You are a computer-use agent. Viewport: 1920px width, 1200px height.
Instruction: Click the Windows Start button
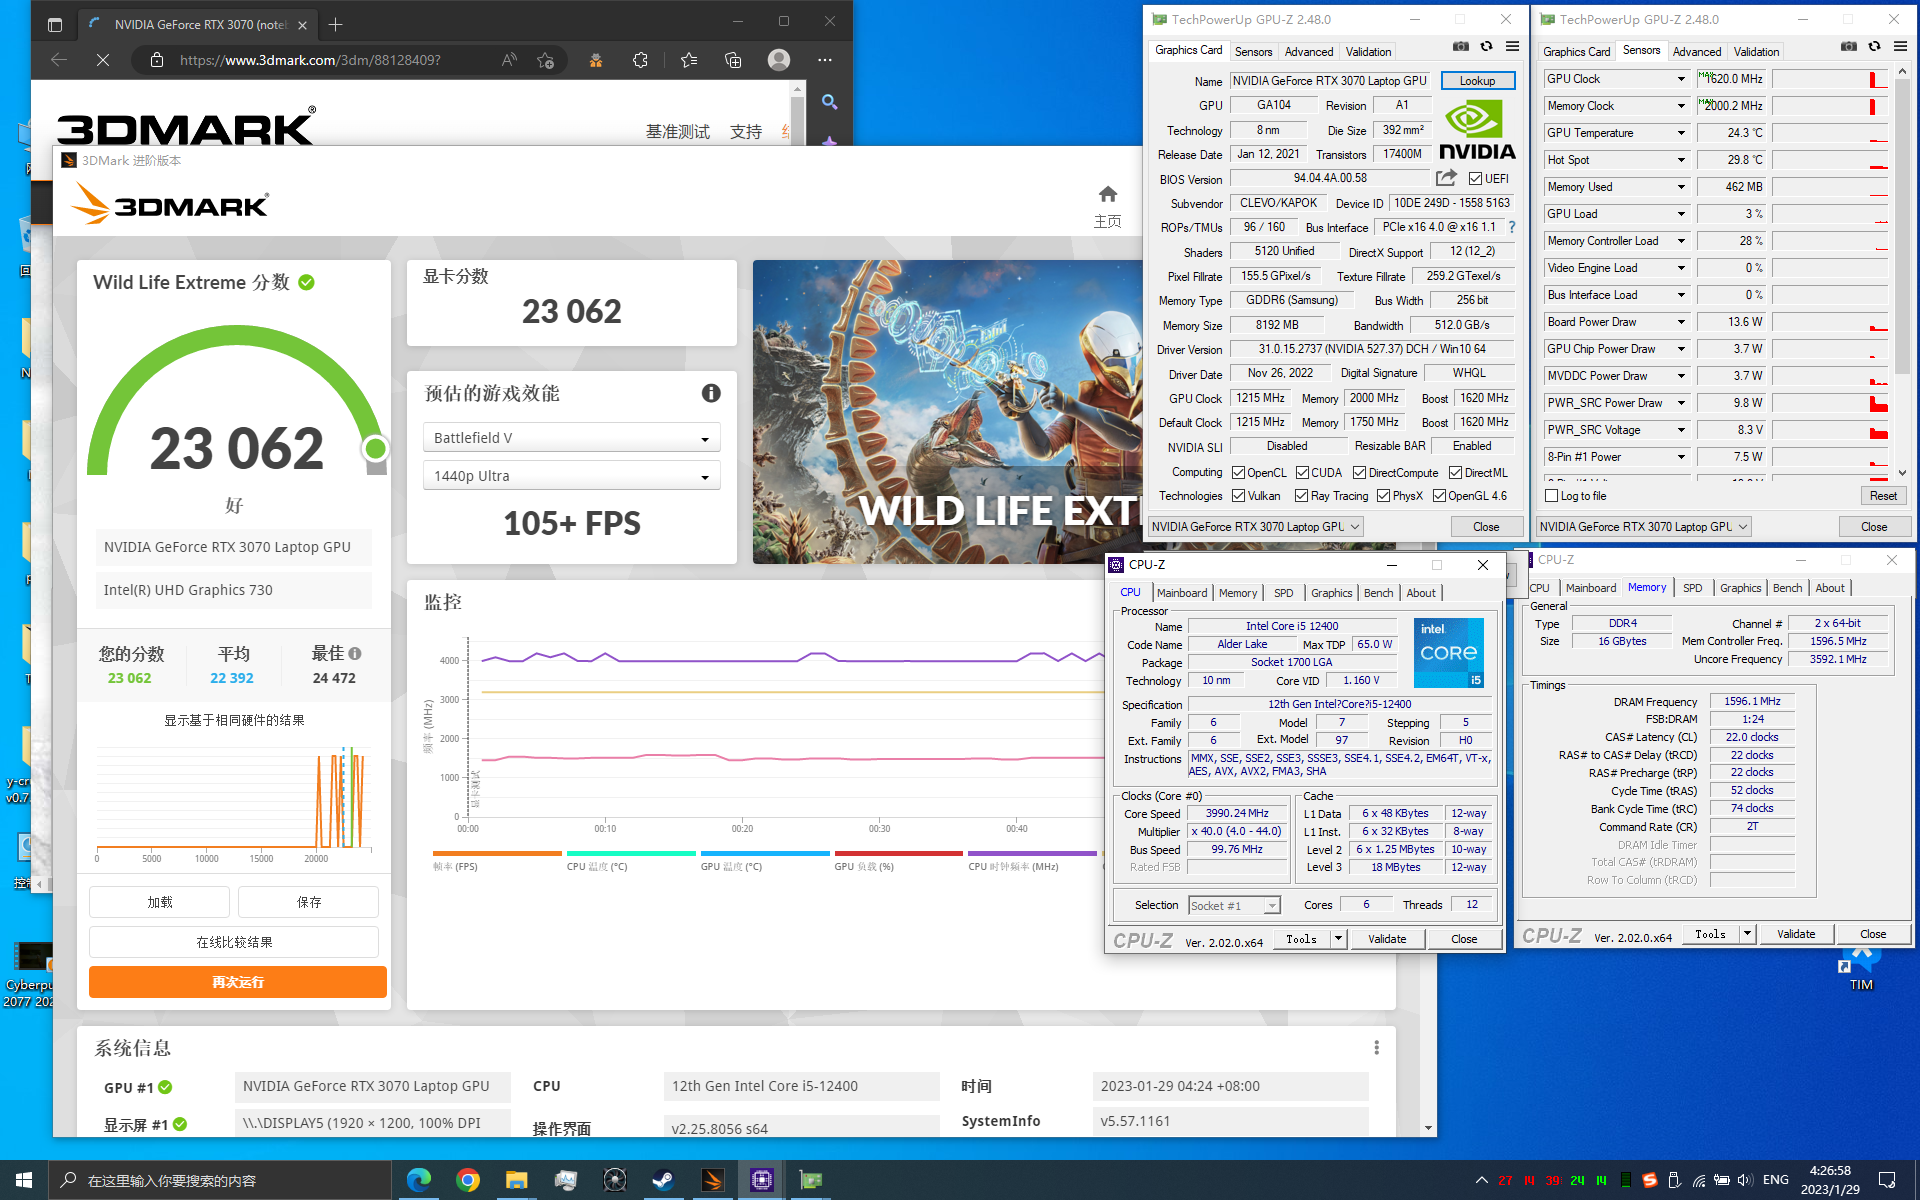coord(24,1180)
